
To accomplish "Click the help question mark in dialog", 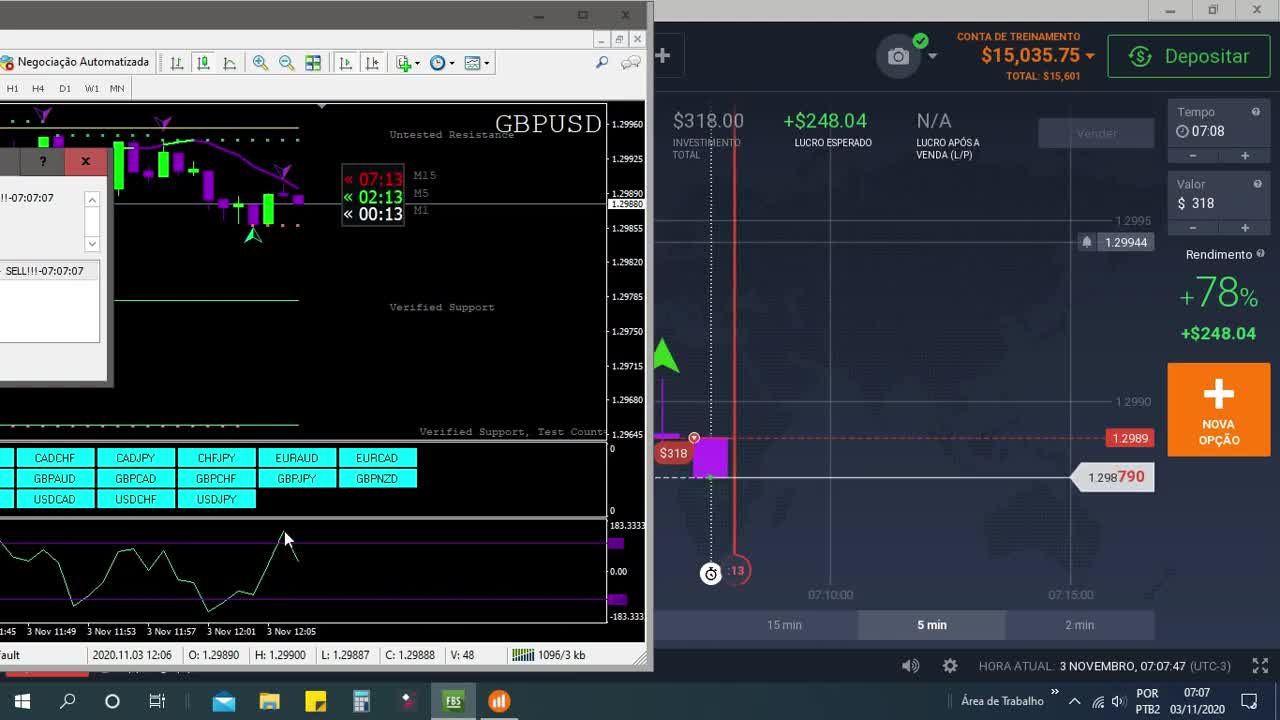I will [x=42, y=161].
